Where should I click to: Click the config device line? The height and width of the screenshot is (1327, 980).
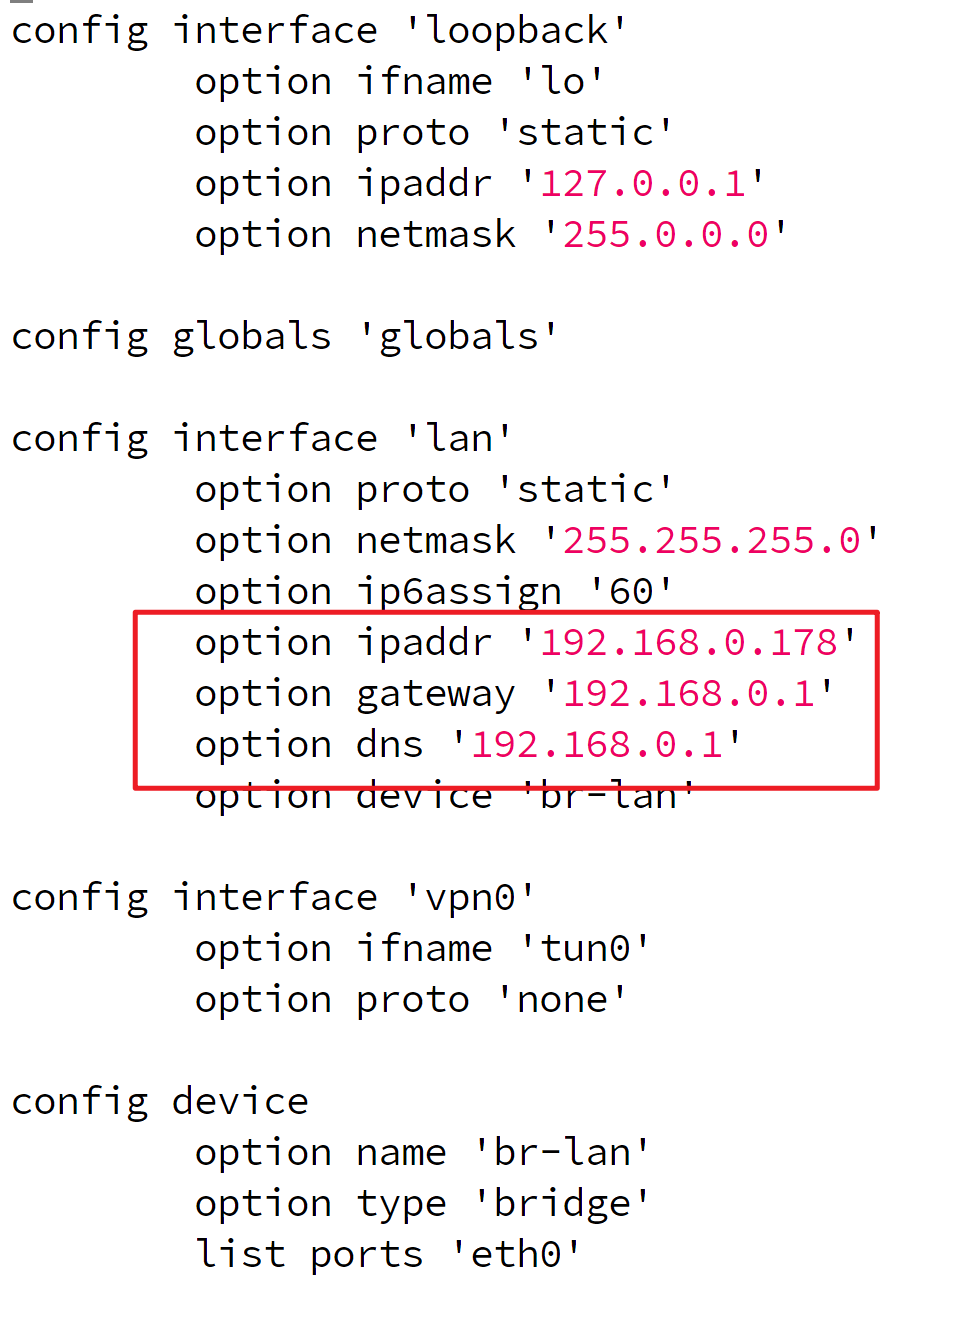[160, 1102]
